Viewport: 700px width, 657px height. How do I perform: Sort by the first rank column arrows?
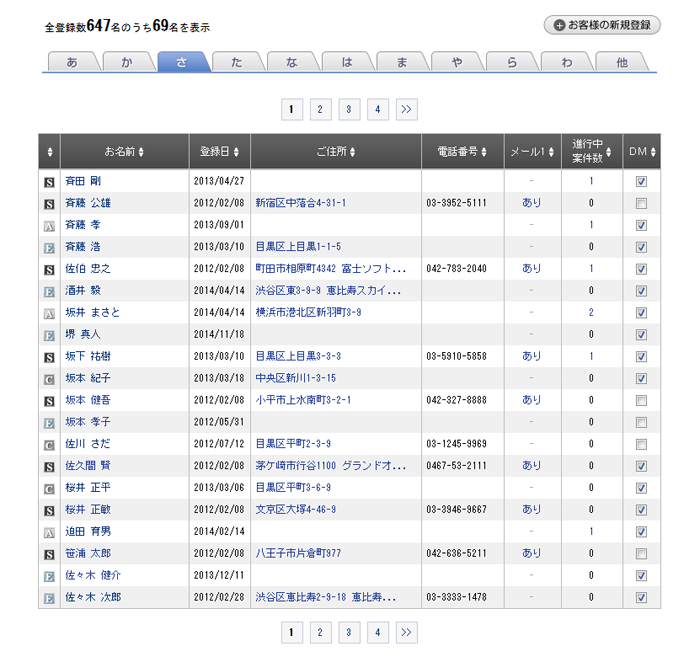point(50,152)
